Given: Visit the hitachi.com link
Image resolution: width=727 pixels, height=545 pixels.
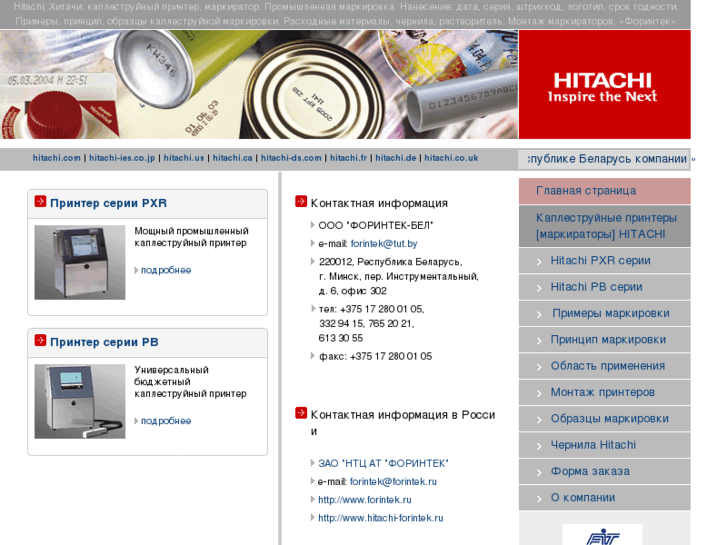Looking at the screenshot, I should pyautogui.click(x=57, y=158).
